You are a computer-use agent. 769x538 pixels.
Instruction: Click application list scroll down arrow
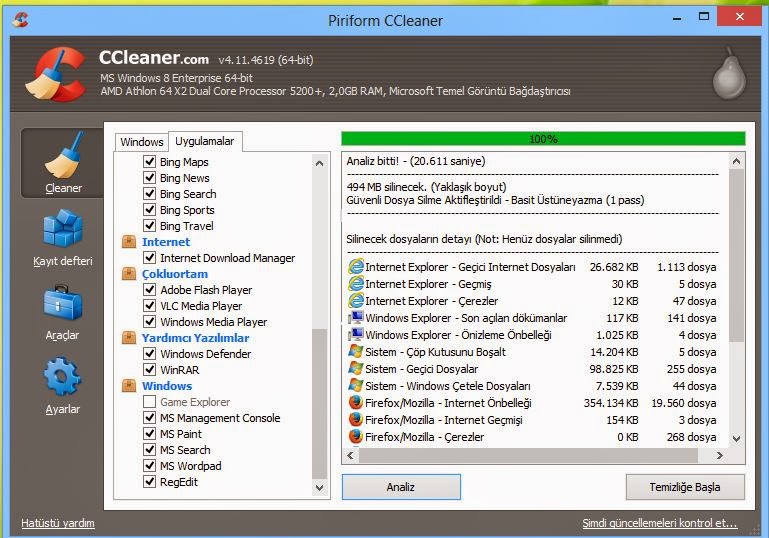pyautogui.click(x=319, y=487)
